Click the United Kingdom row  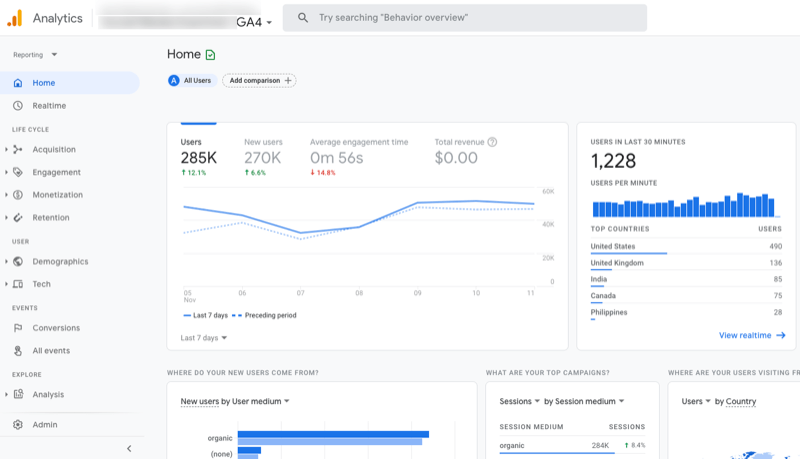(x=686, y=263)
